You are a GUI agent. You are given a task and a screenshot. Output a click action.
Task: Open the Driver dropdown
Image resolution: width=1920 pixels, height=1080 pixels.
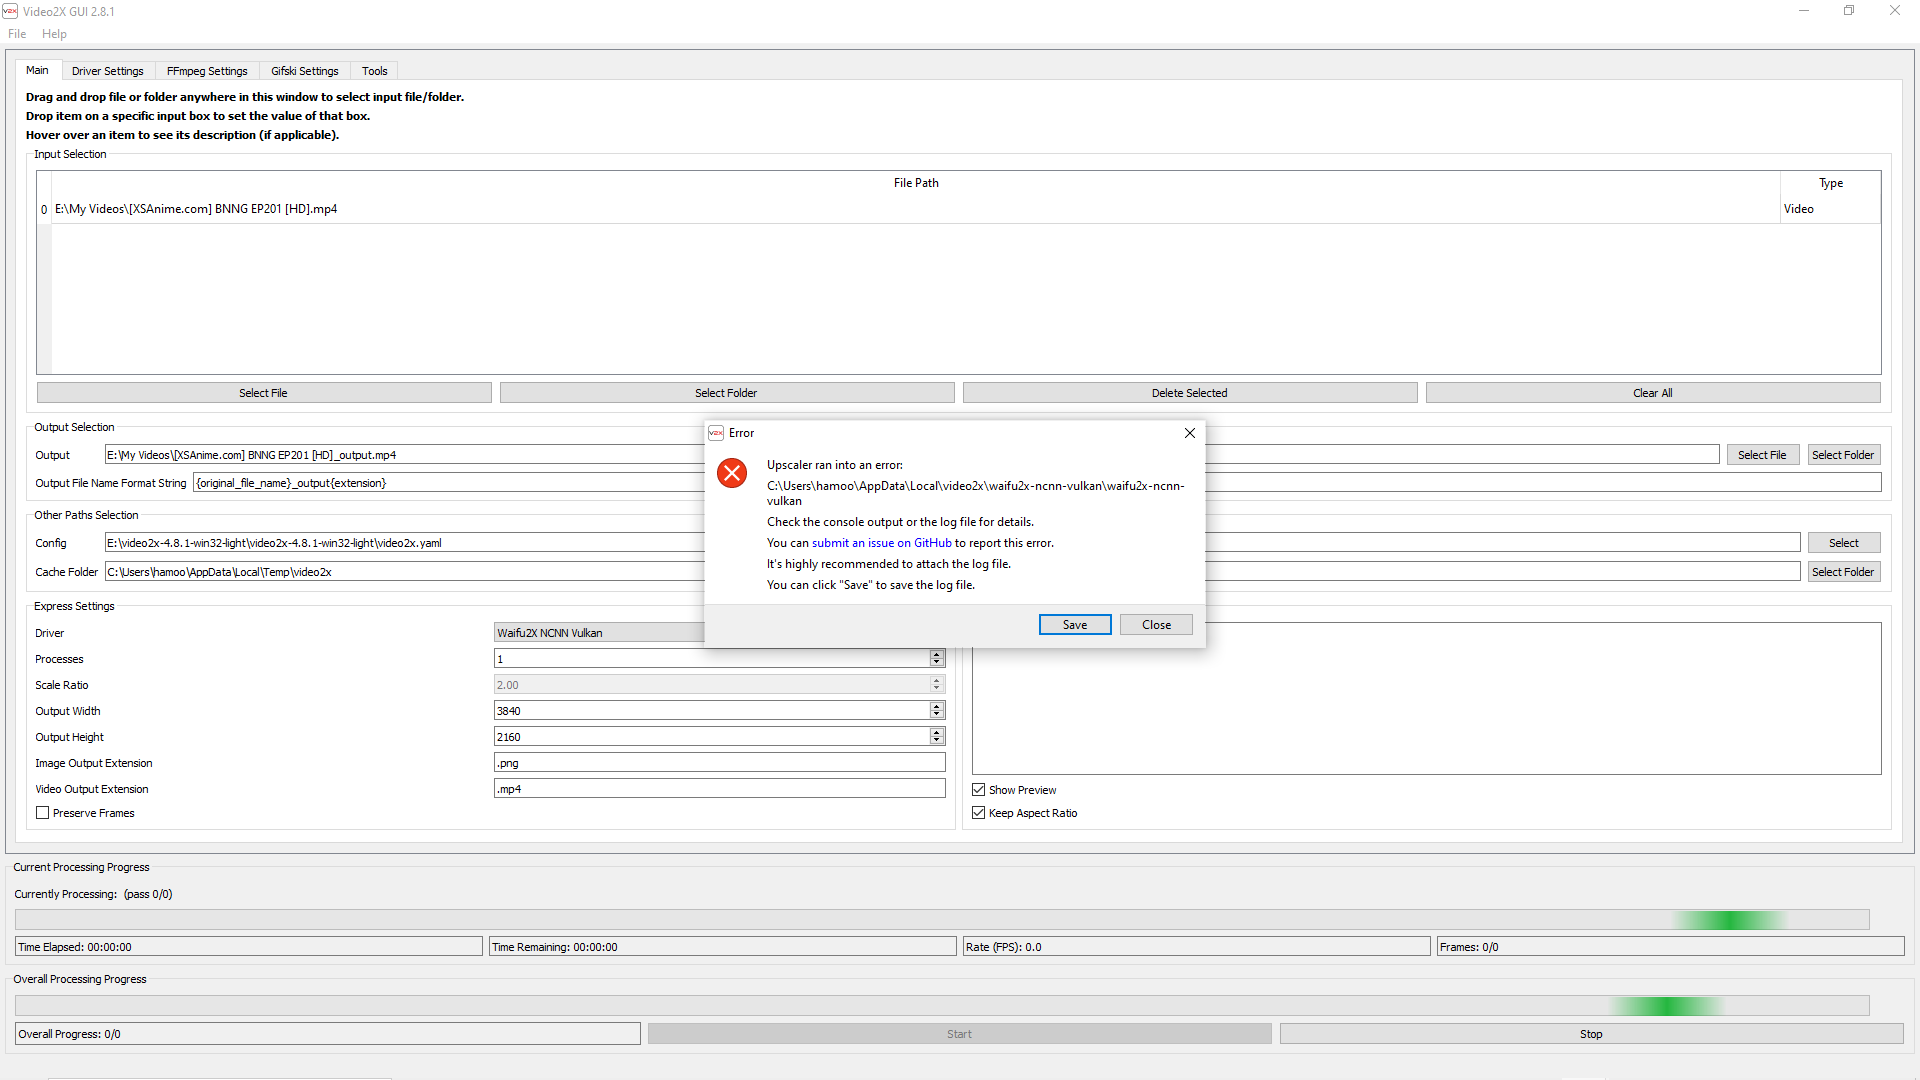point(600,633)
